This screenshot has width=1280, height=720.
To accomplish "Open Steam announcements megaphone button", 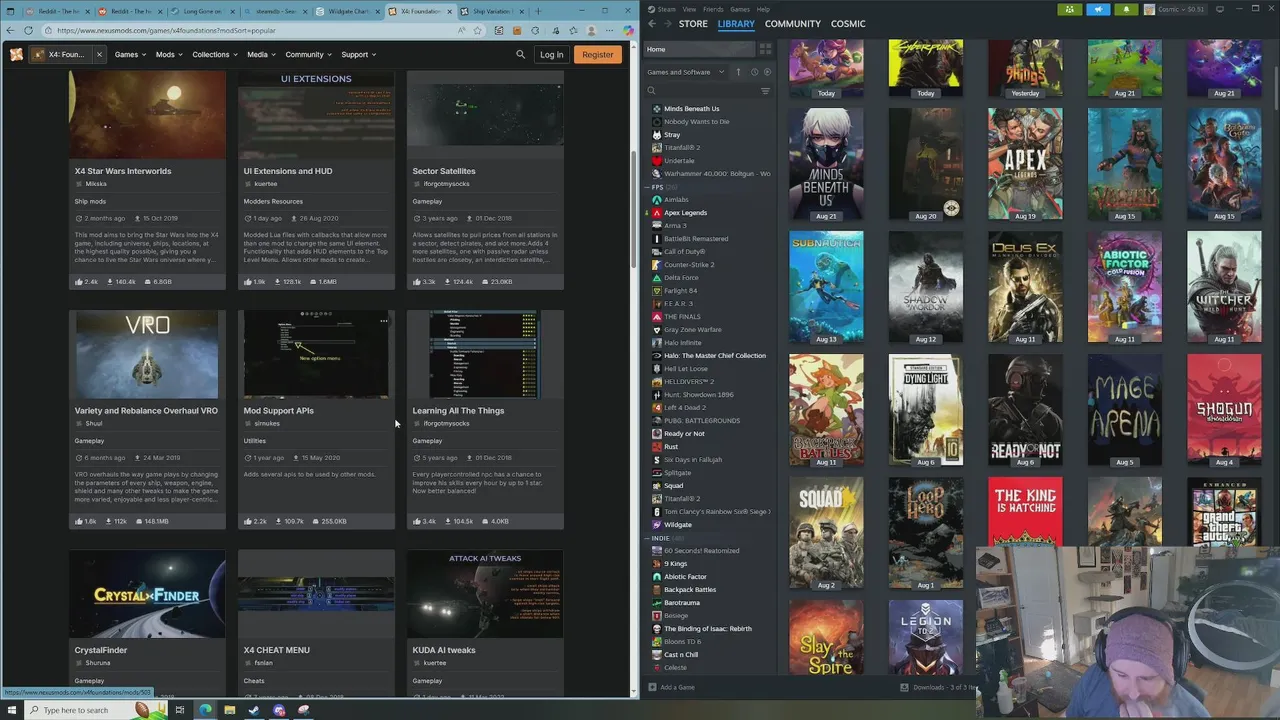I will (1098, 9).
